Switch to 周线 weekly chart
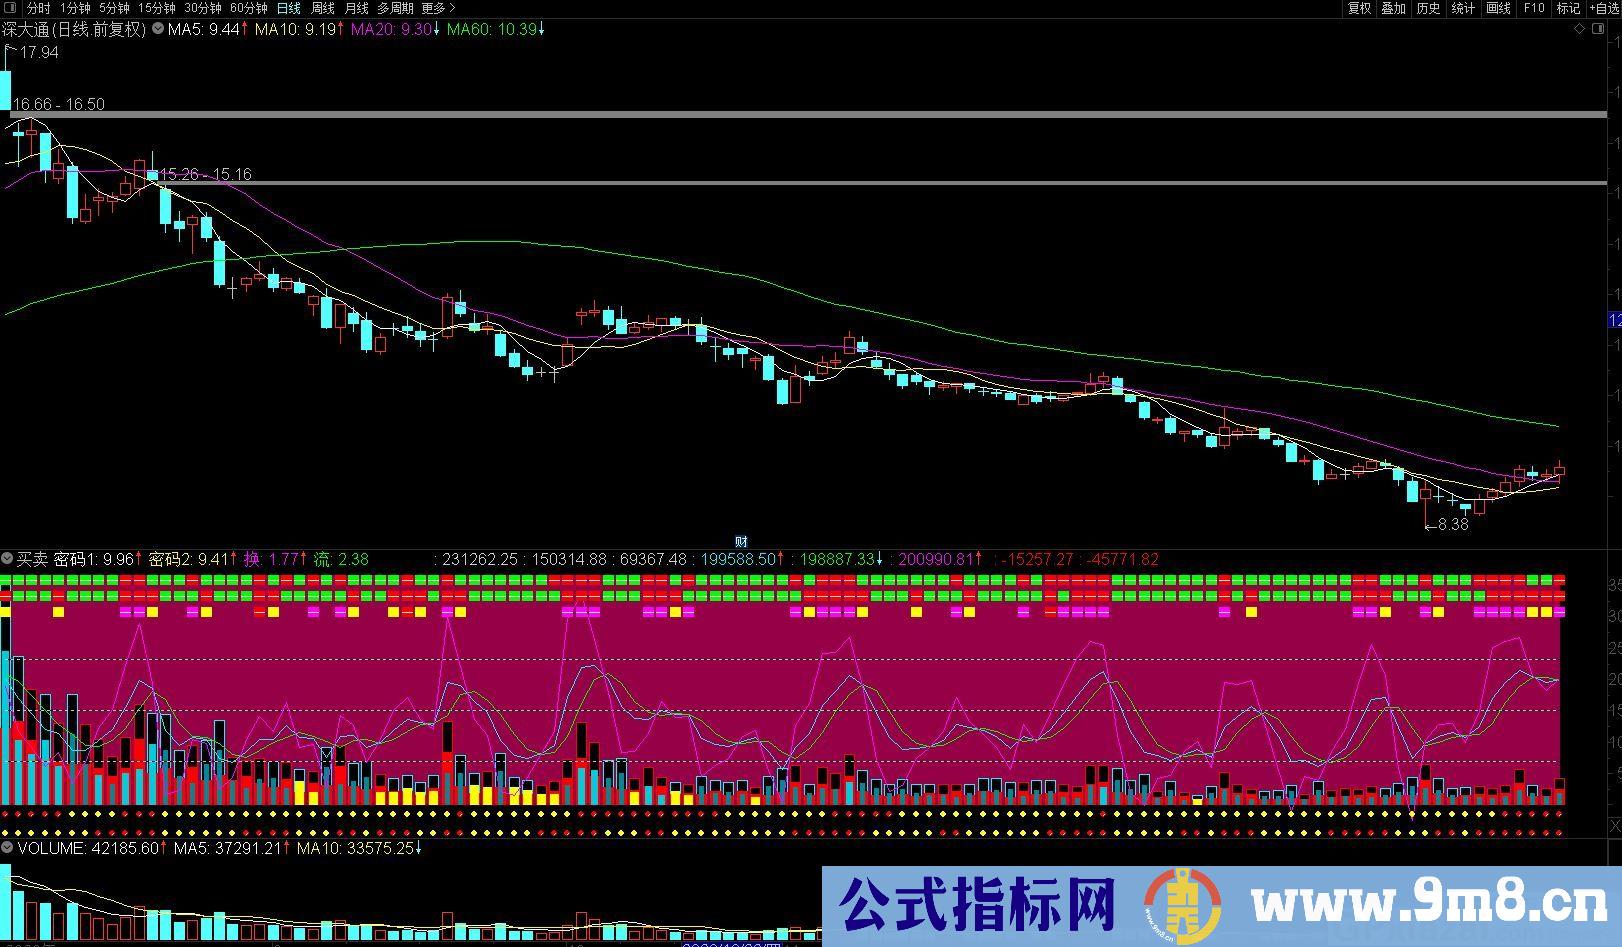Viewport: 1622px width, 947px height. pos(322,8)
